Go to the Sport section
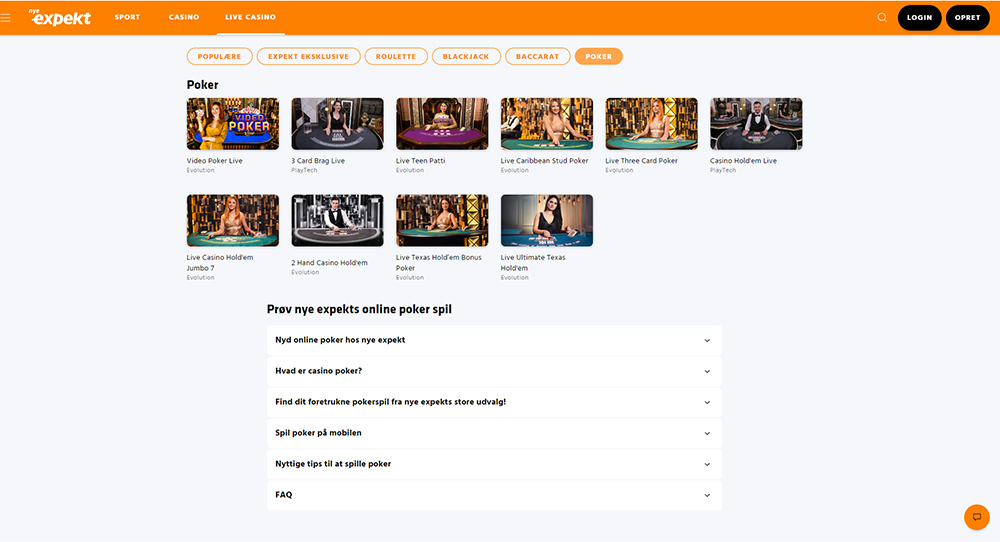Screen dimensions: 1000x542 click(127, 17)
